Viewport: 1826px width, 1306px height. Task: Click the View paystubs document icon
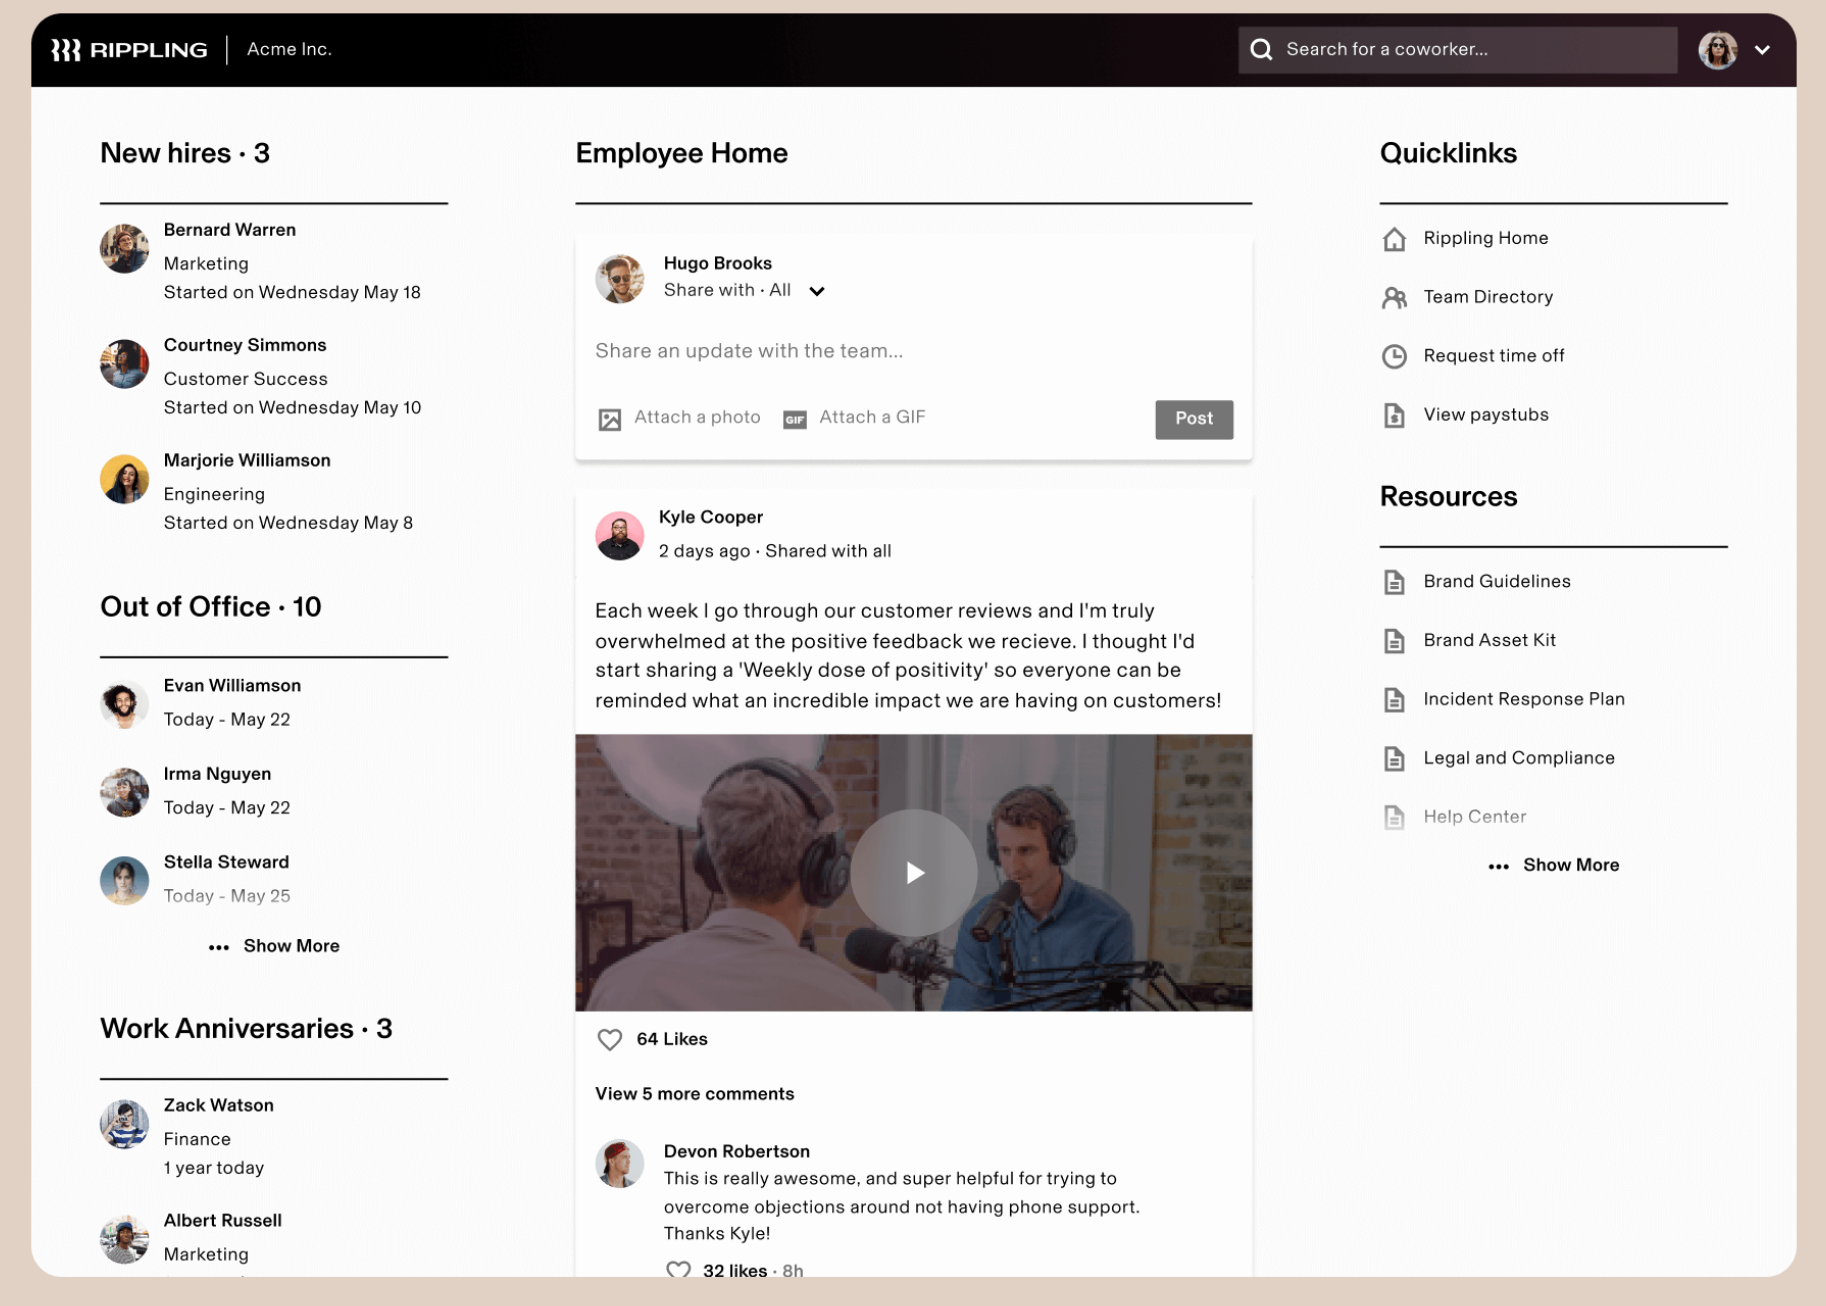point(1393,416)
